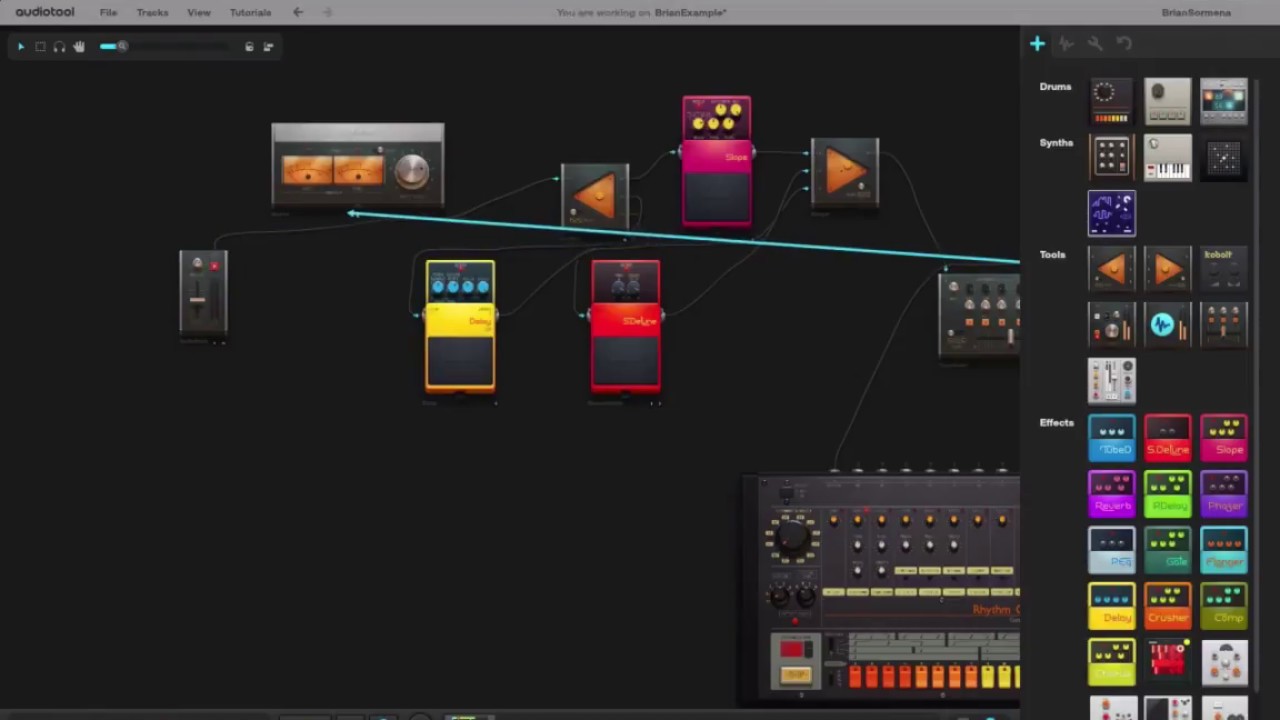The image size is (1280, 720).
Task: Turn the large knob on the master output device
Action: coord(411,171)
